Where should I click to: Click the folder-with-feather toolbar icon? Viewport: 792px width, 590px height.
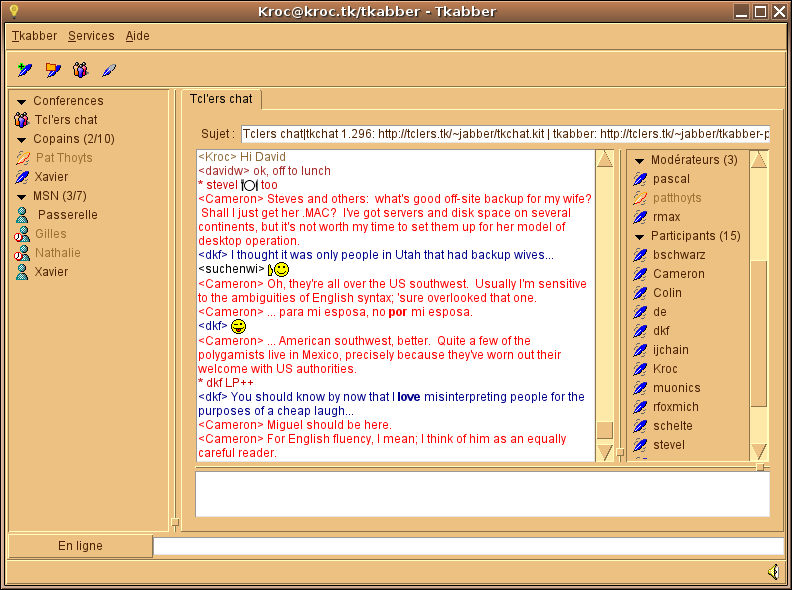[x=53, y=70]
